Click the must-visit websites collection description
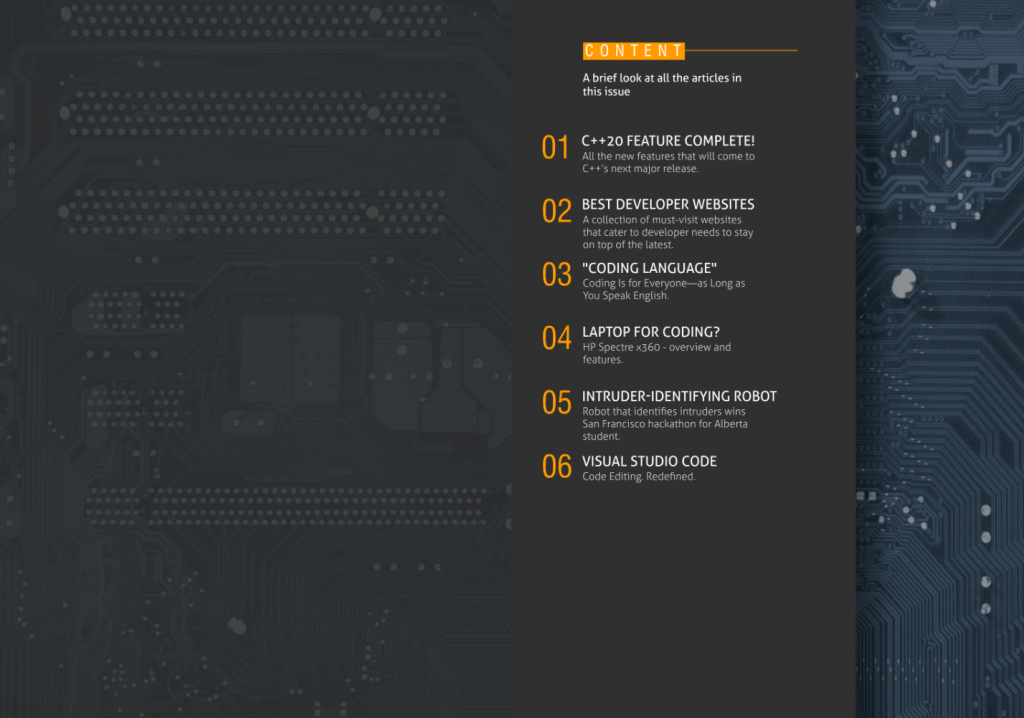The width and height of the screenshot is (1024, 718). (668, 232)
